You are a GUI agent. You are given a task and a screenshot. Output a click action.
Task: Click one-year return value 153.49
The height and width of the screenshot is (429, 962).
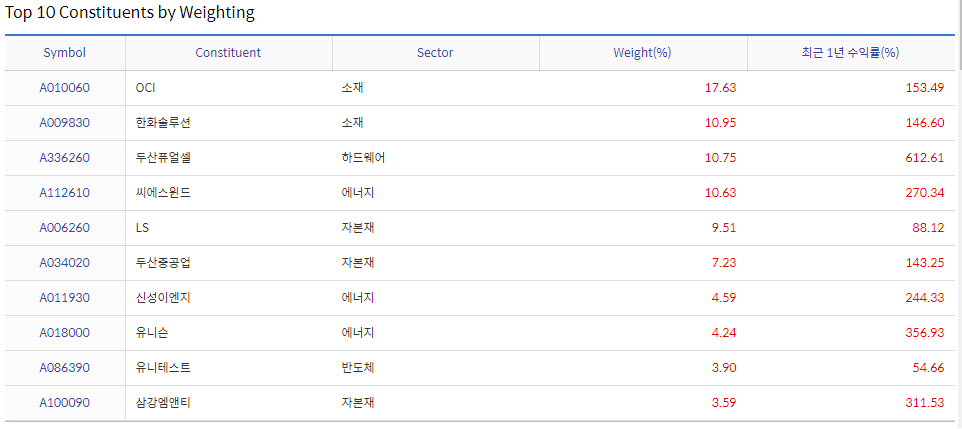[x=925, y=88]
